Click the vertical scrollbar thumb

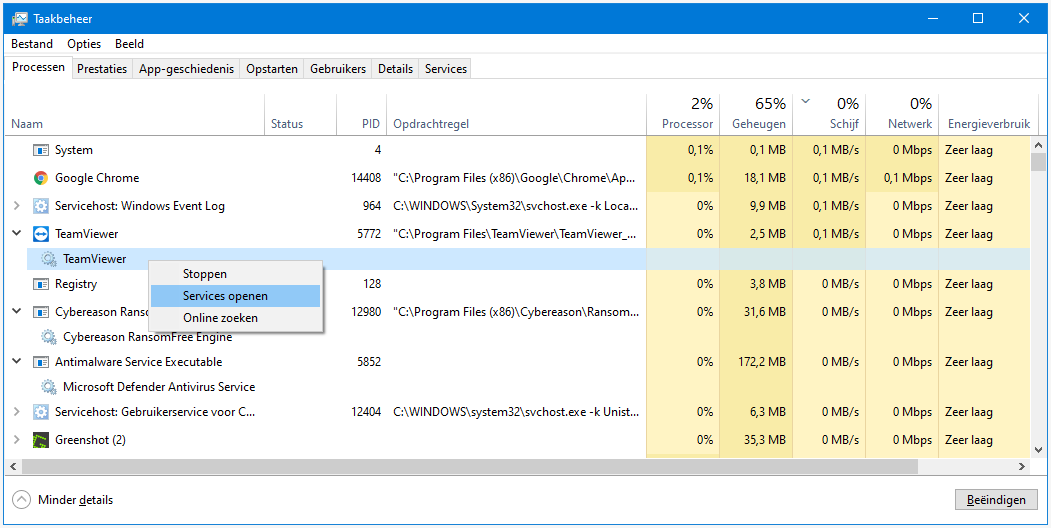[1038, 162]
